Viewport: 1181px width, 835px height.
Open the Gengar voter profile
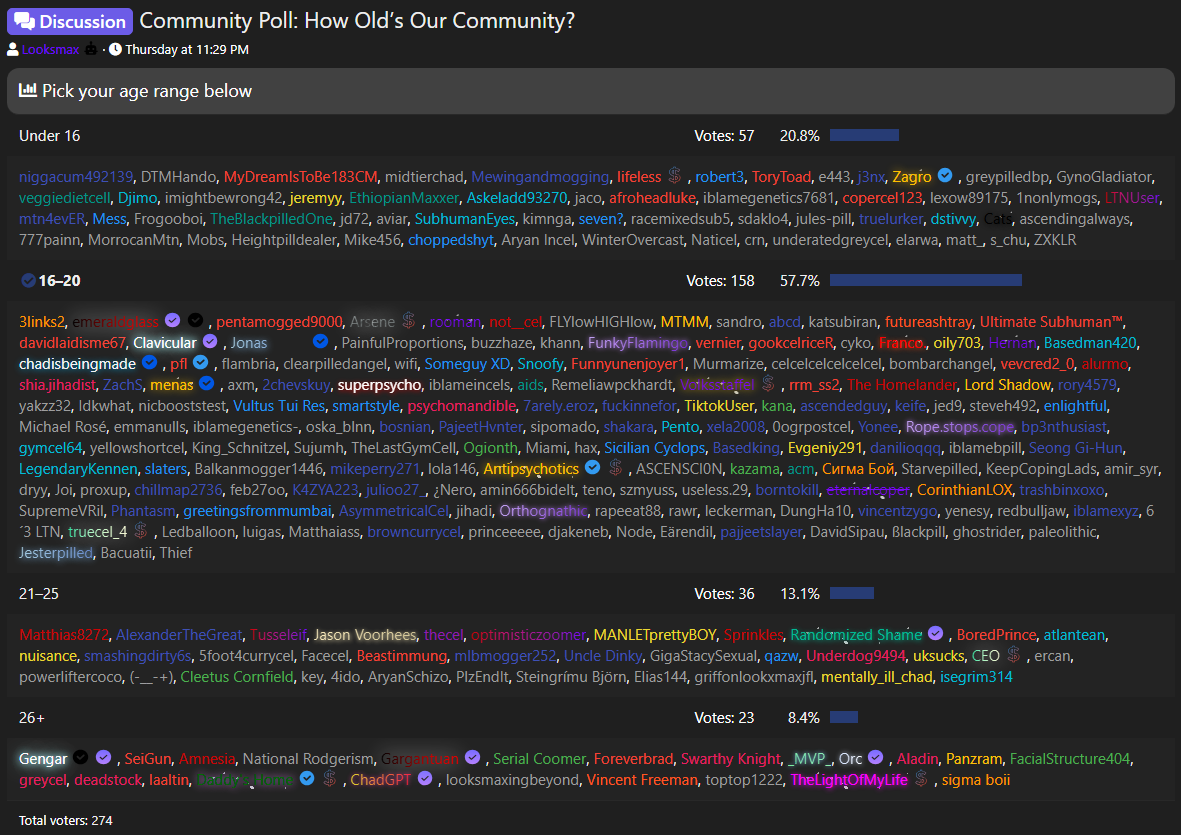coord(43,758)
